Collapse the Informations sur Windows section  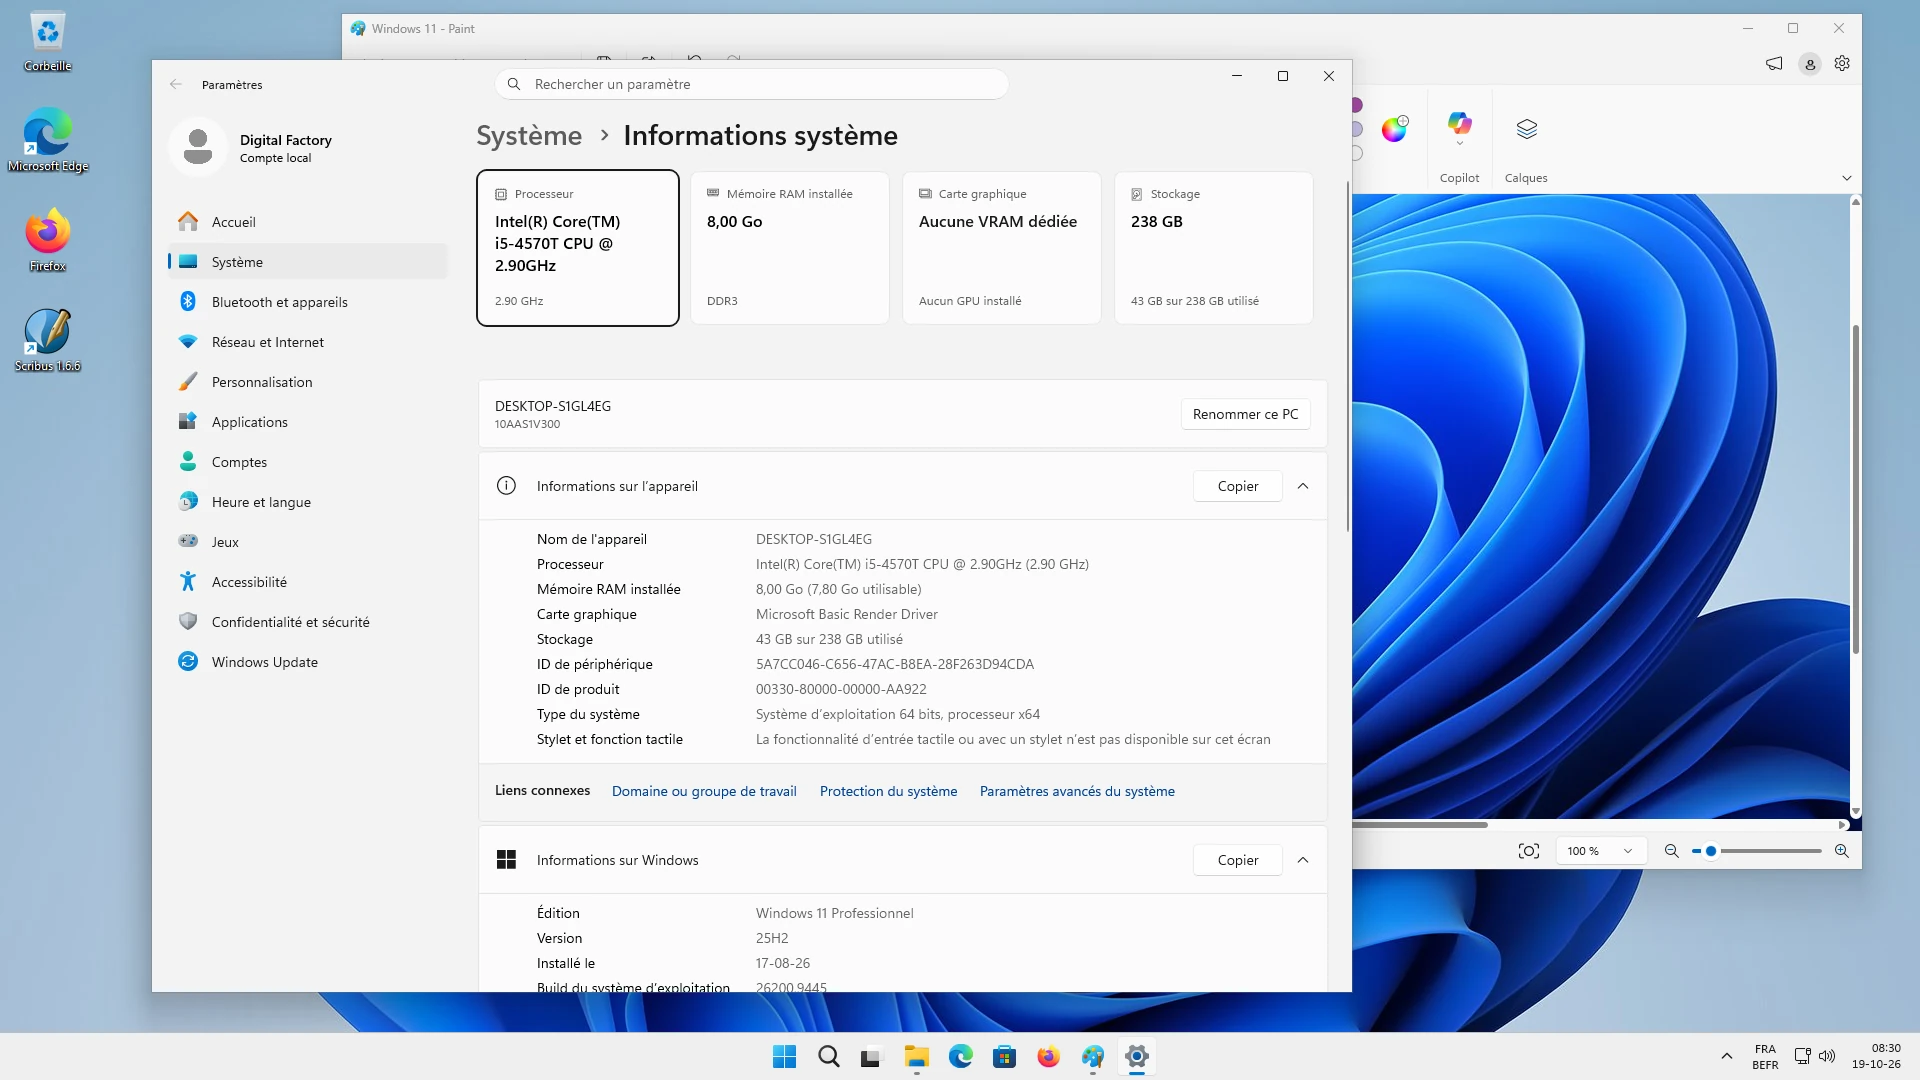tap(1303, 860)
